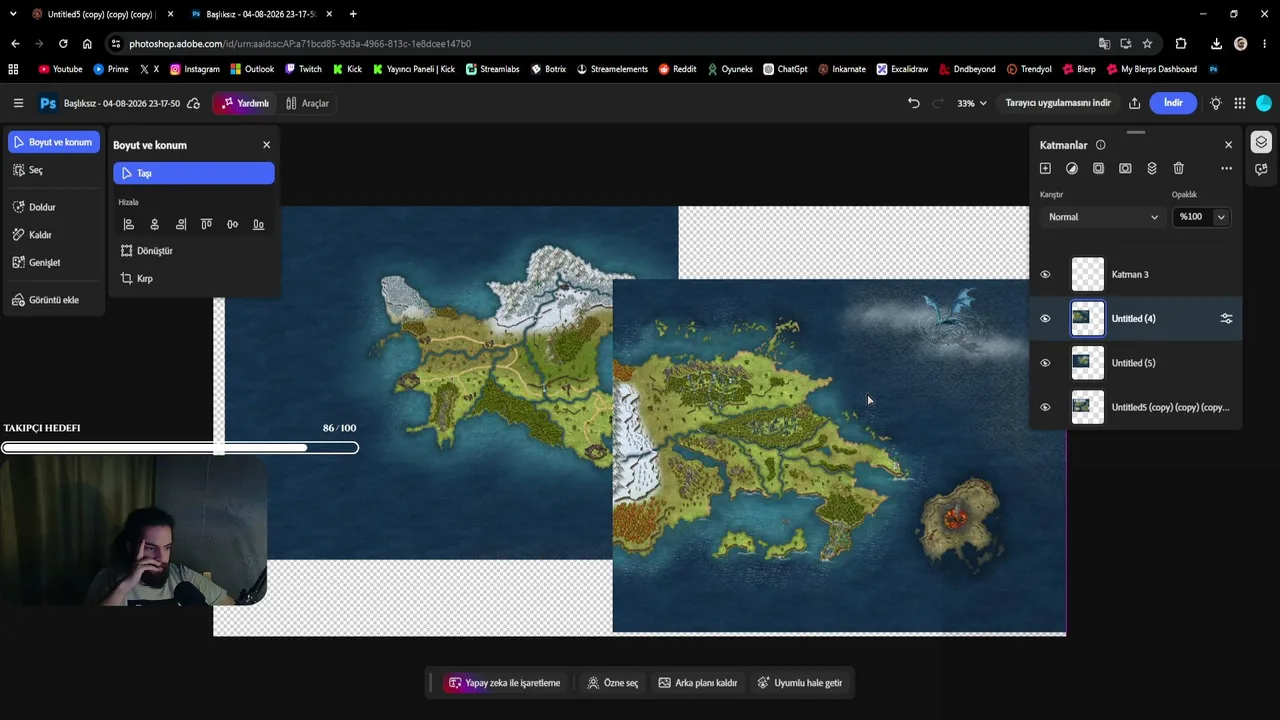Choose Taşı in Boyut ve konum panel
Image resolution: width=1280 pixels, height=720 pixels.
[x=194, y=173]
